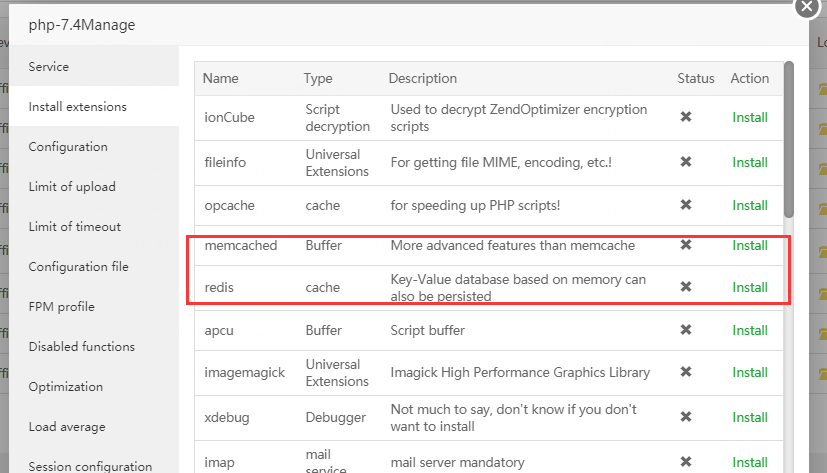Open the Service tab

click(x=49, y=67)
